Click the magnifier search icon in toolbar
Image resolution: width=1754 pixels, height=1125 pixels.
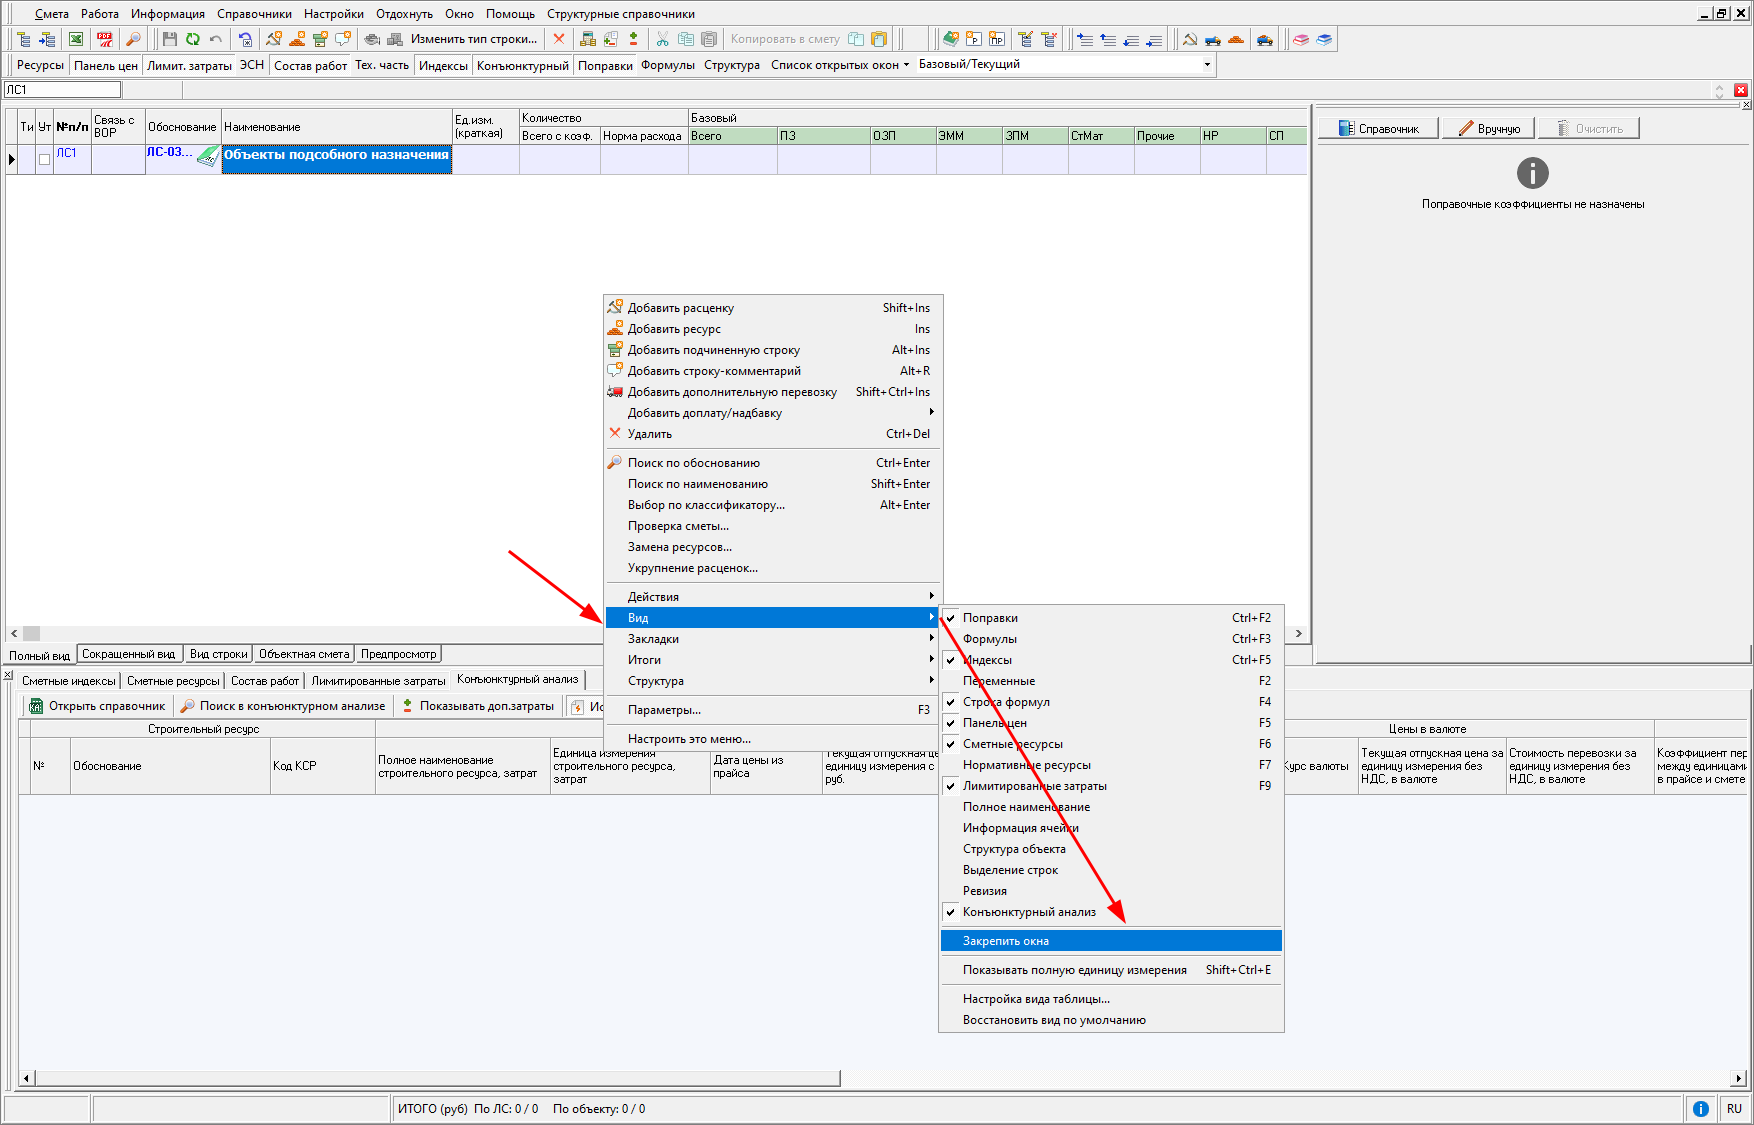(133, 39)
